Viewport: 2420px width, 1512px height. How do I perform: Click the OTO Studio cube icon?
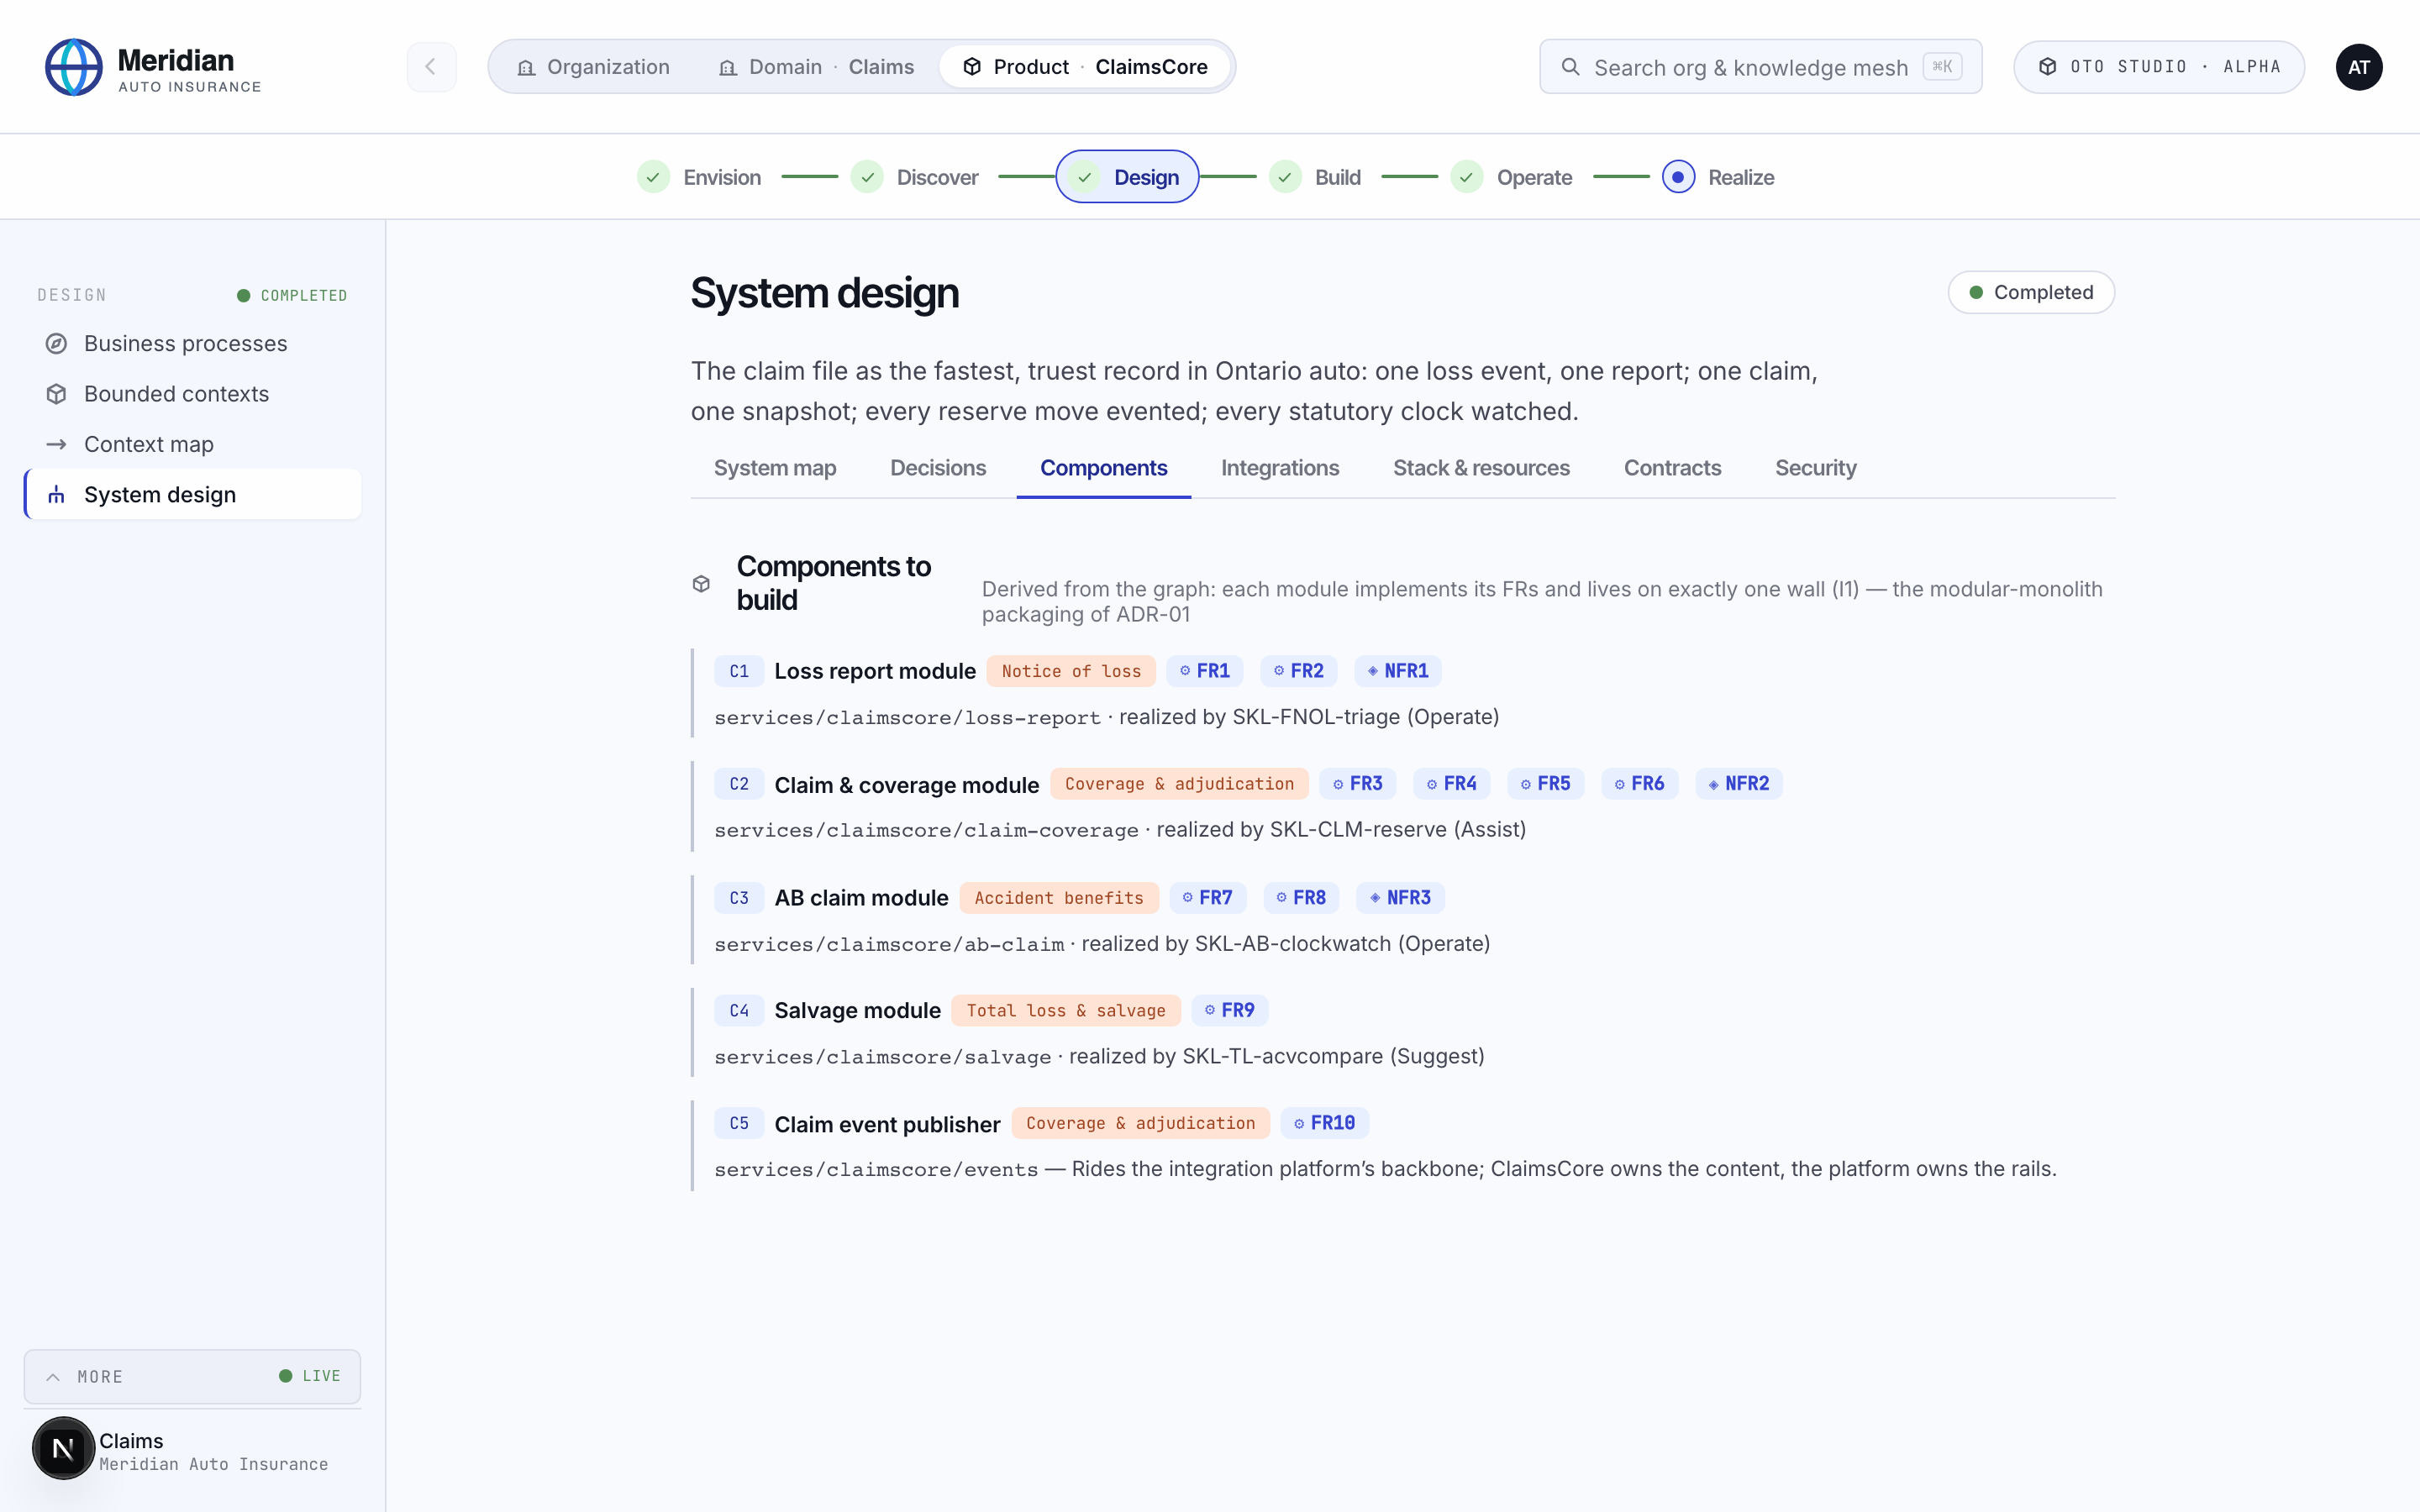pyautogui.click(x=2047, y=67)
